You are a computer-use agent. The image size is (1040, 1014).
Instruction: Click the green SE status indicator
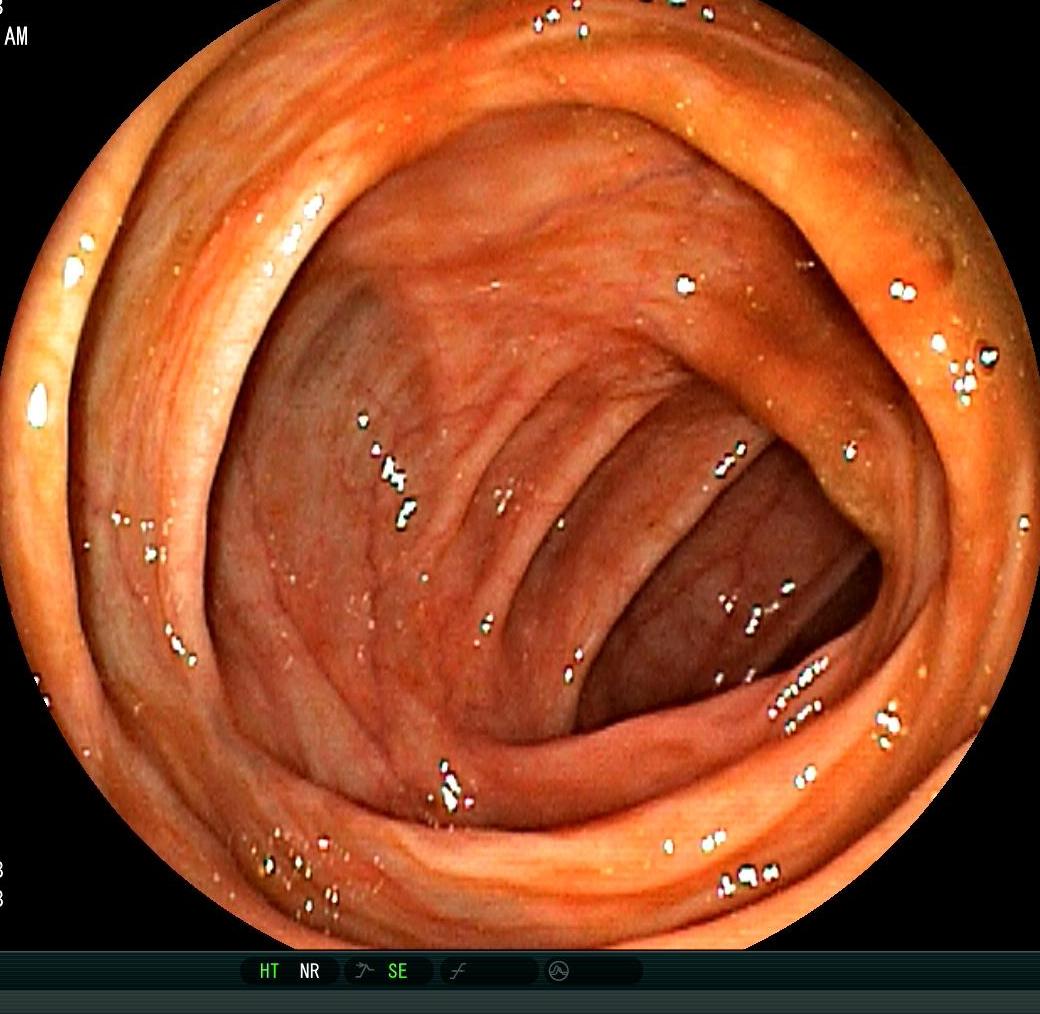(397, 971)
